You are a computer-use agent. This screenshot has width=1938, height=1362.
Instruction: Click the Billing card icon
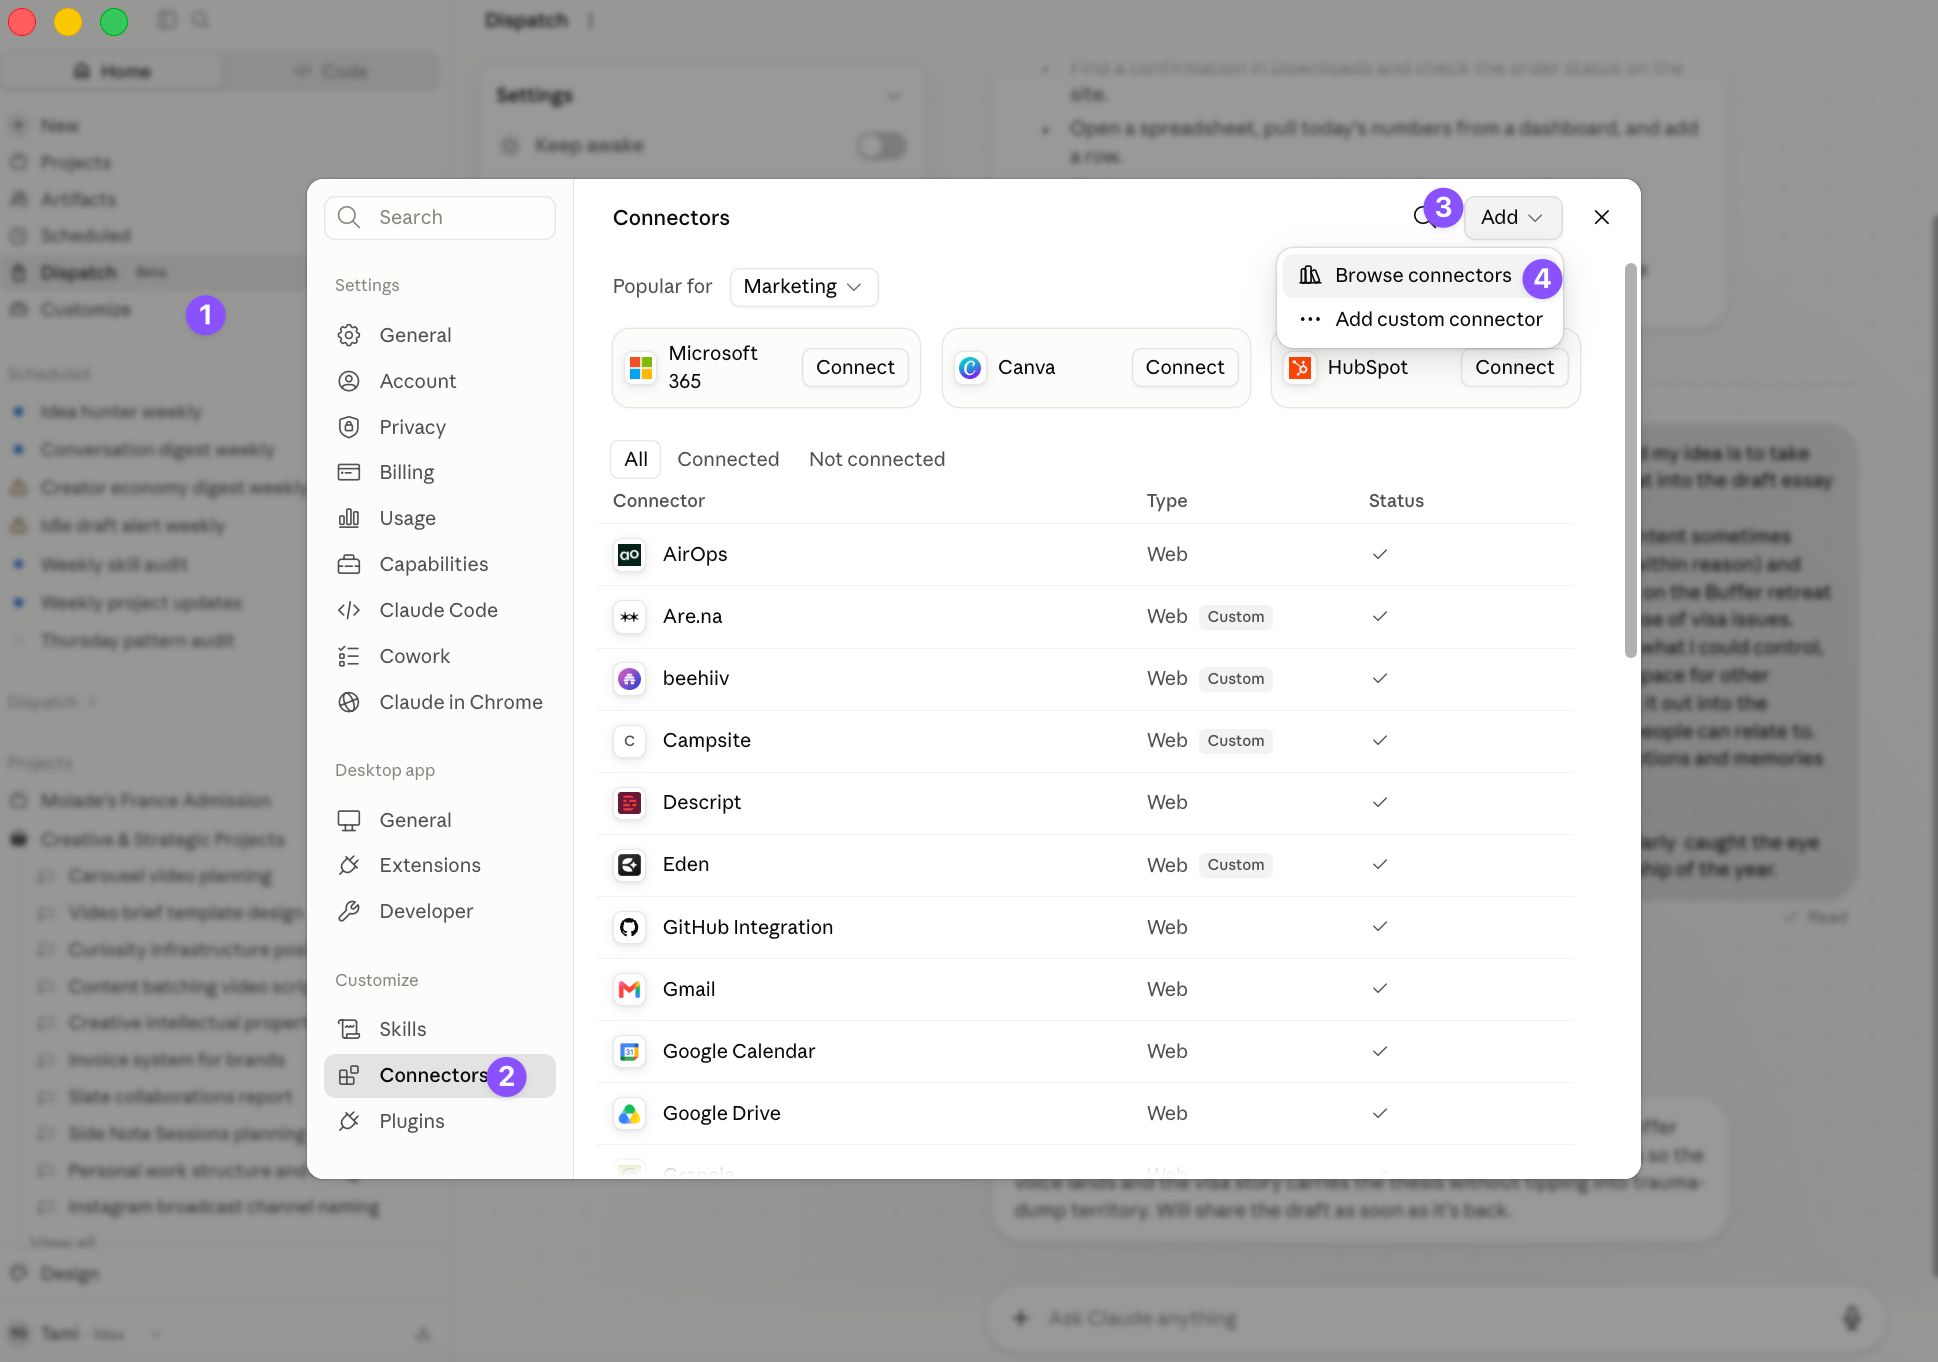click(349, 472)
